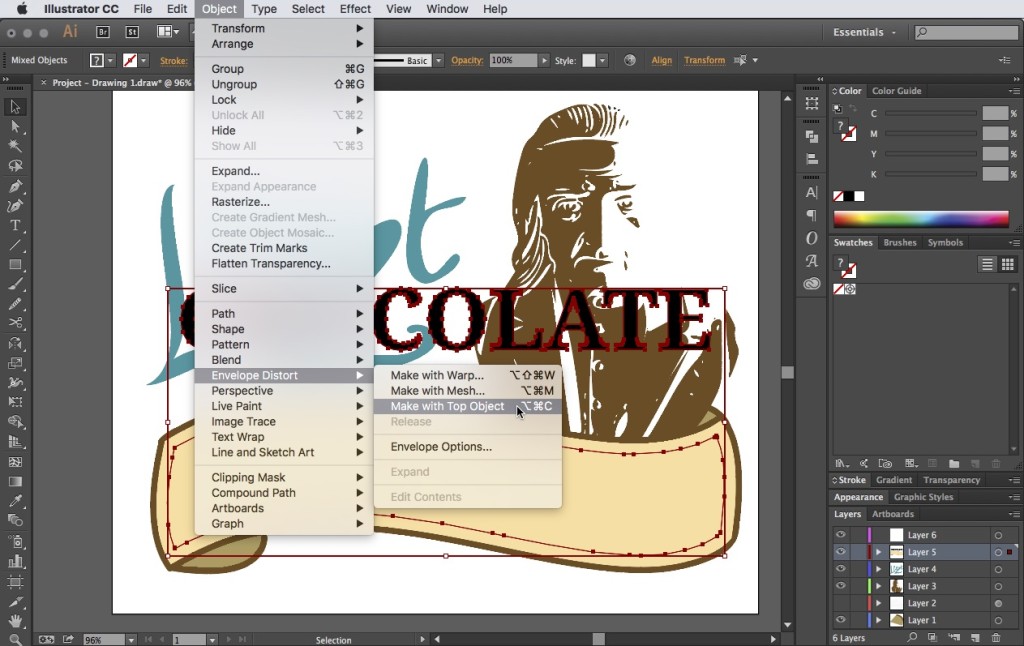Open the Effect menu
The height and width of the screenshot is (646, 1024).
click(355, 9)
